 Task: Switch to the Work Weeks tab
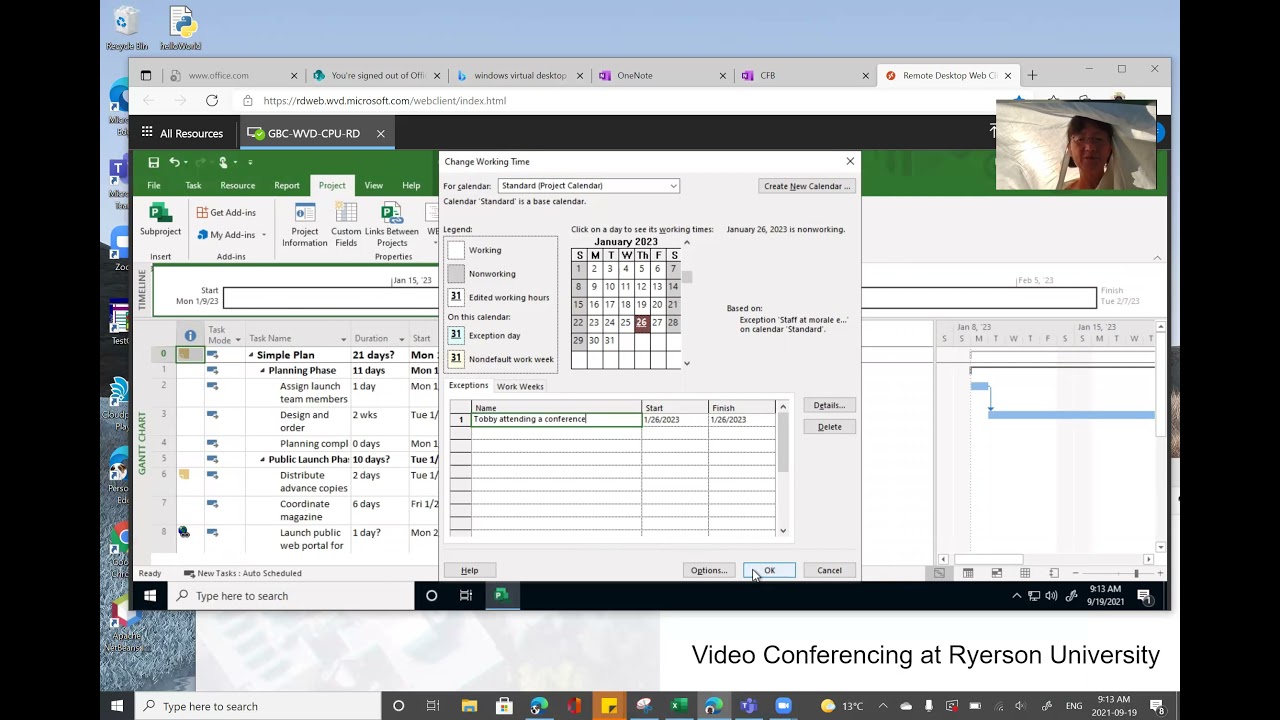pos(520,386)
